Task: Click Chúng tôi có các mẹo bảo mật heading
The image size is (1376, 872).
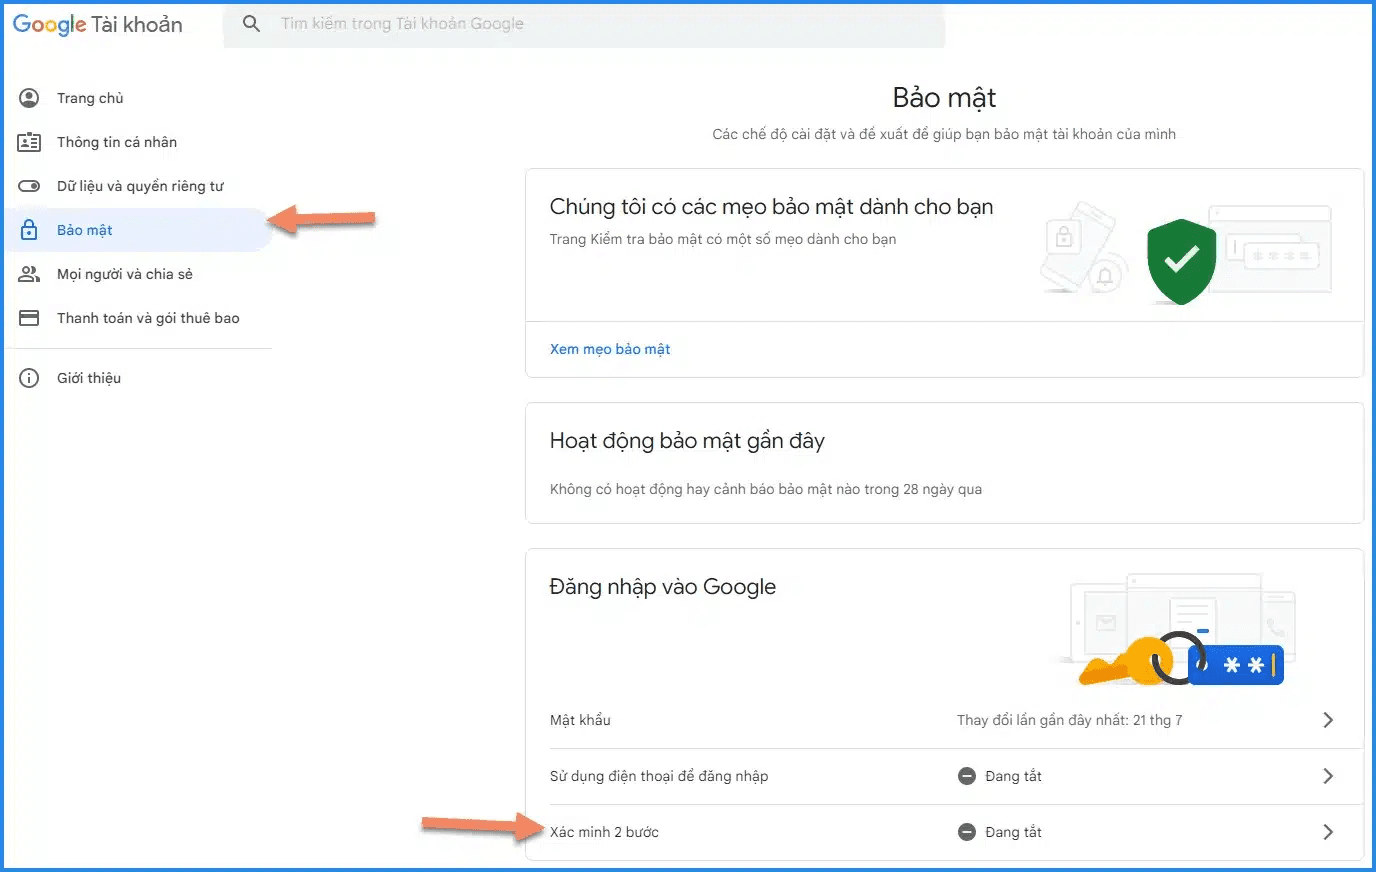Action: (771, 207)
